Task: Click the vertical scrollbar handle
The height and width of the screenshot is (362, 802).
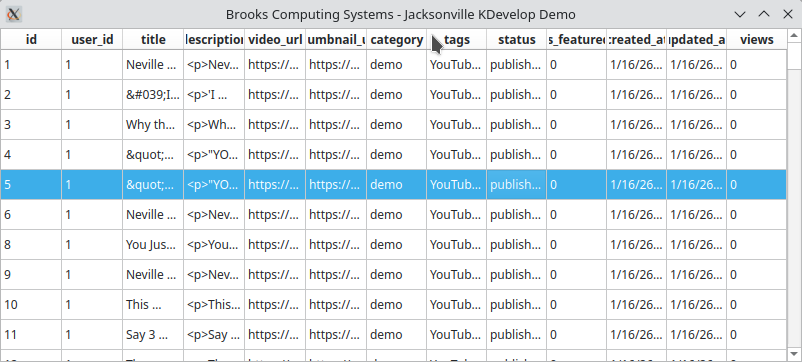Action: (x=794, y=57)
